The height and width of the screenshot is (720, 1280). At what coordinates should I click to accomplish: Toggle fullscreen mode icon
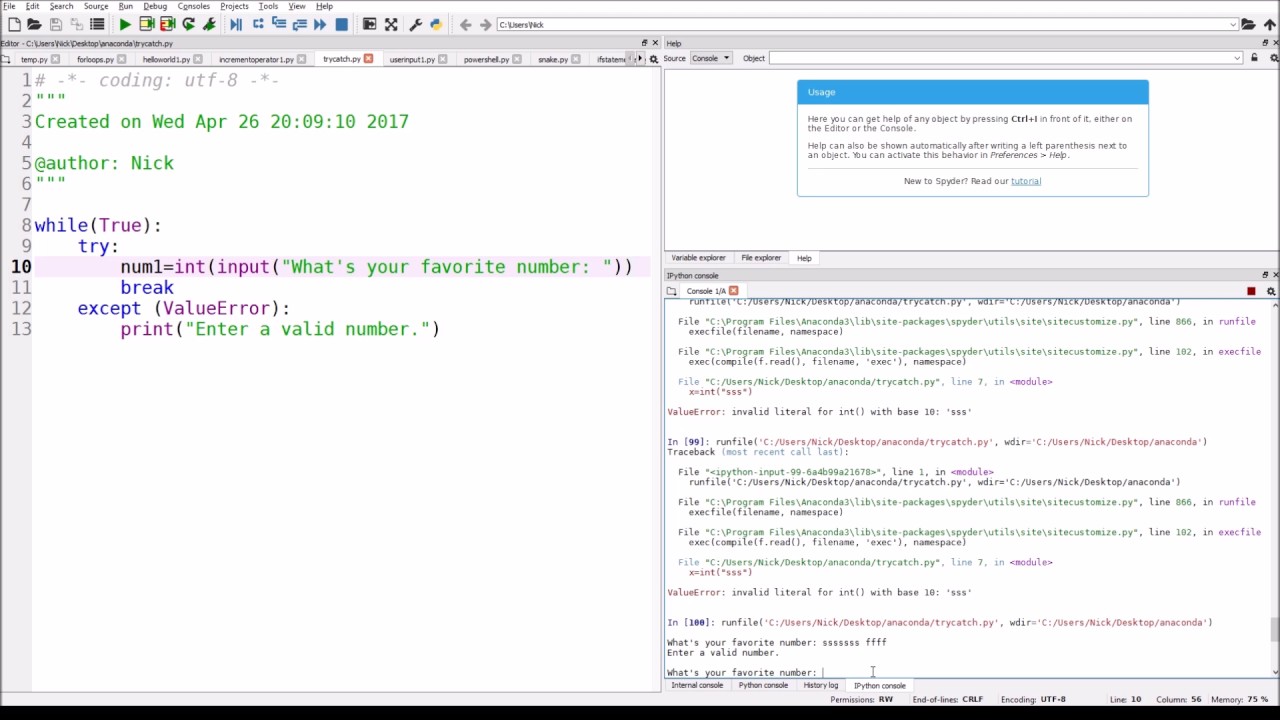[x=391, y=24]
